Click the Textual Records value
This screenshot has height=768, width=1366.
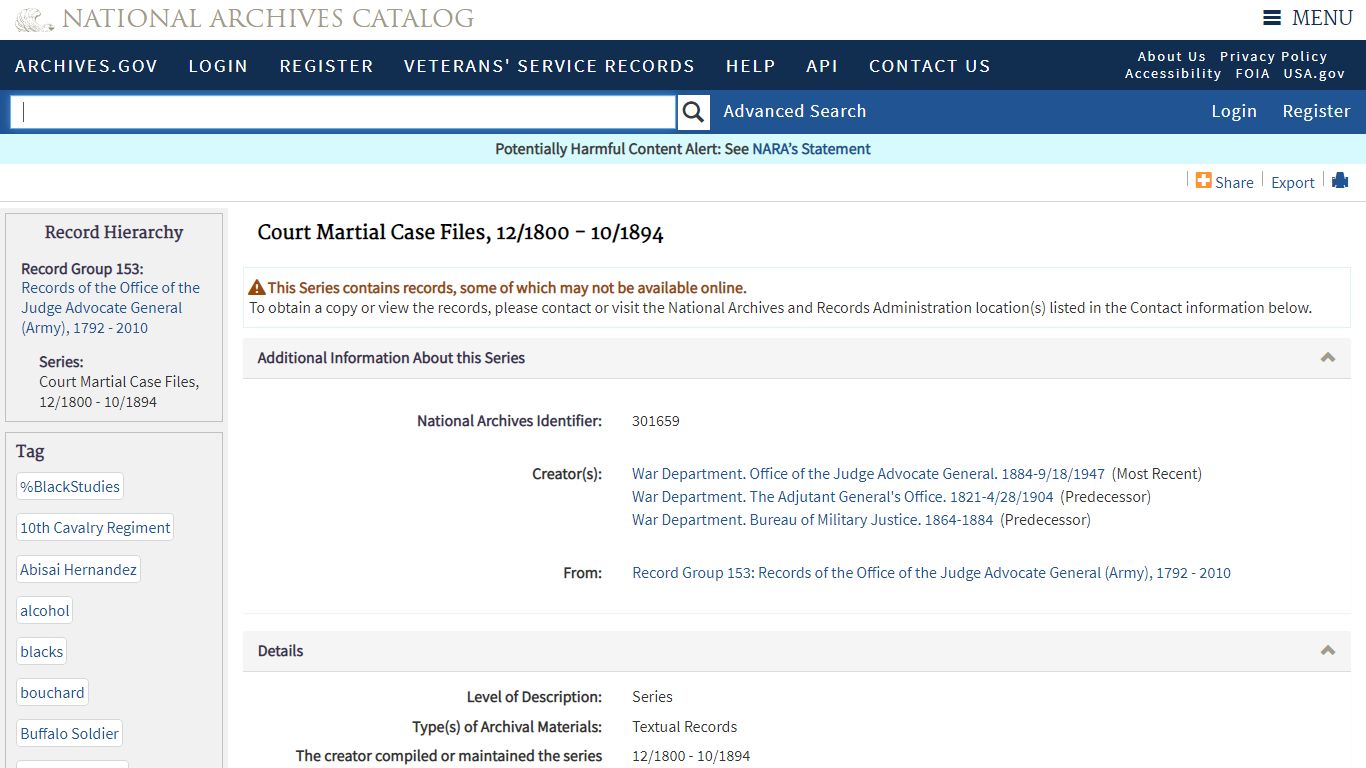point(685,727)
